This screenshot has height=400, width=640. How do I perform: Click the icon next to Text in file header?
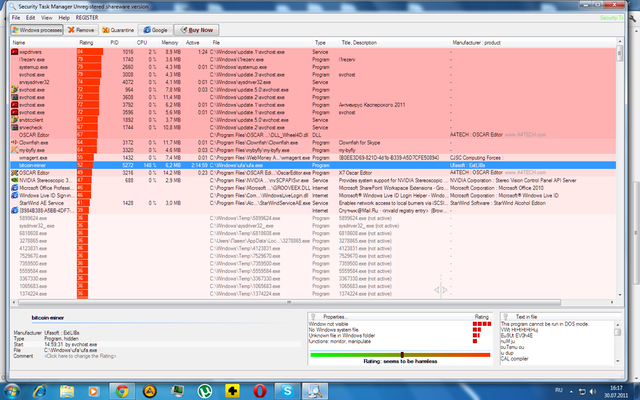(505, 317)
